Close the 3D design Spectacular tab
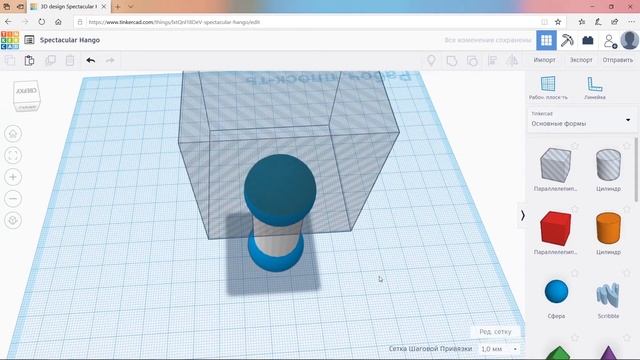Viewport: 640px width, 360px height. point(104,7)
